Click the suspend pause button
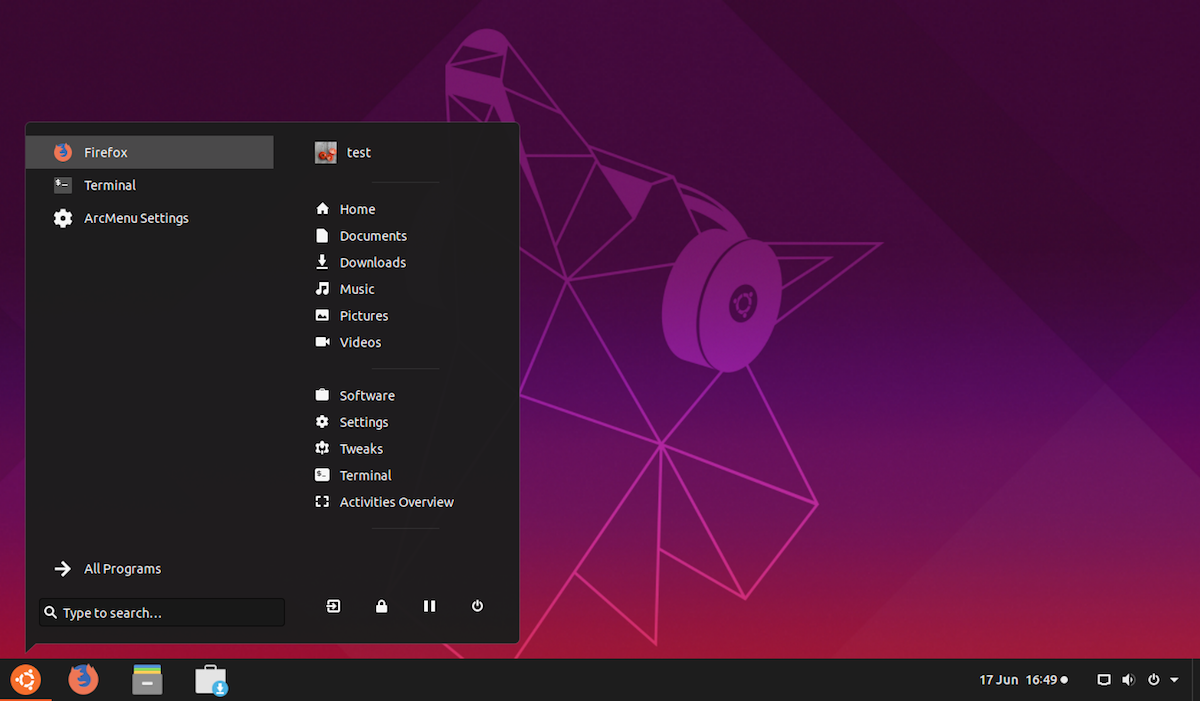Screen dimensions: 1200x701 pyautogui.click(x=429, y=606)
